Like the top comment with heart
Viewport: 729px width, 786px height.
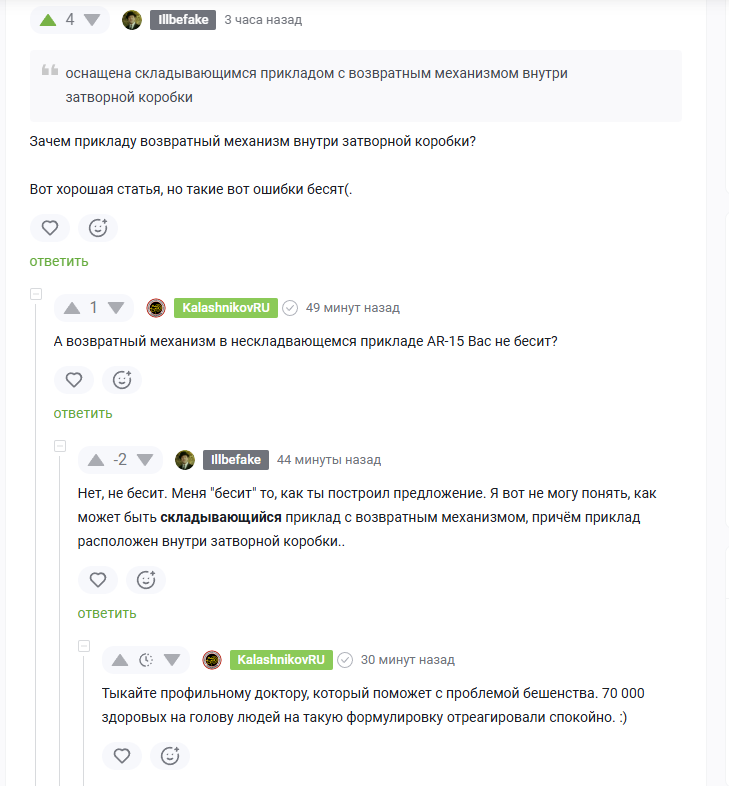click(x=50, y=228)
